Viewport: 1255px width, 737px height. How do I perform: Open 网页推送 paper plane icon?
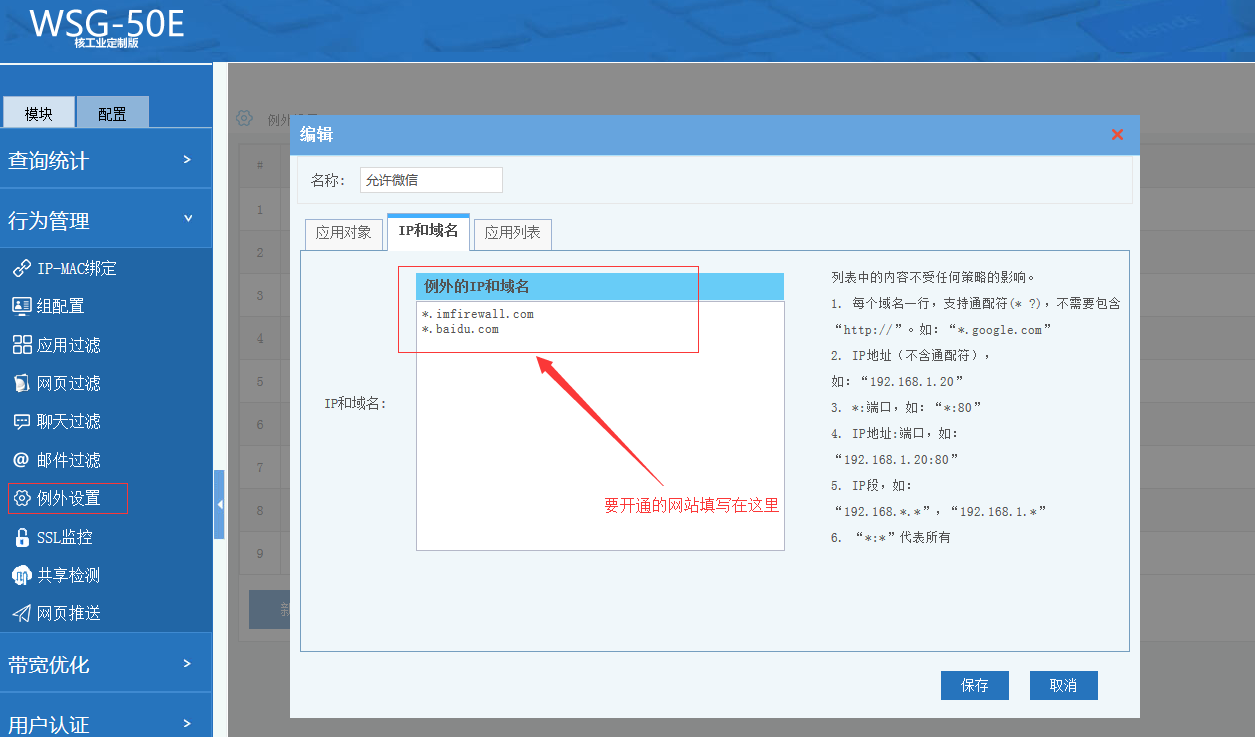pos(21,613)
